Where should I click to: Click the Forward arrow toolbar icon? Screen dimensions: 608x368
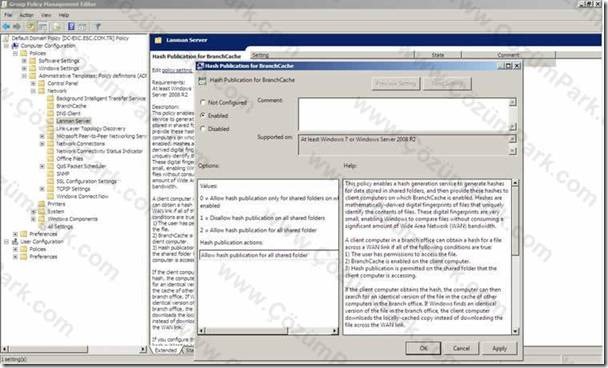[17, 26]
